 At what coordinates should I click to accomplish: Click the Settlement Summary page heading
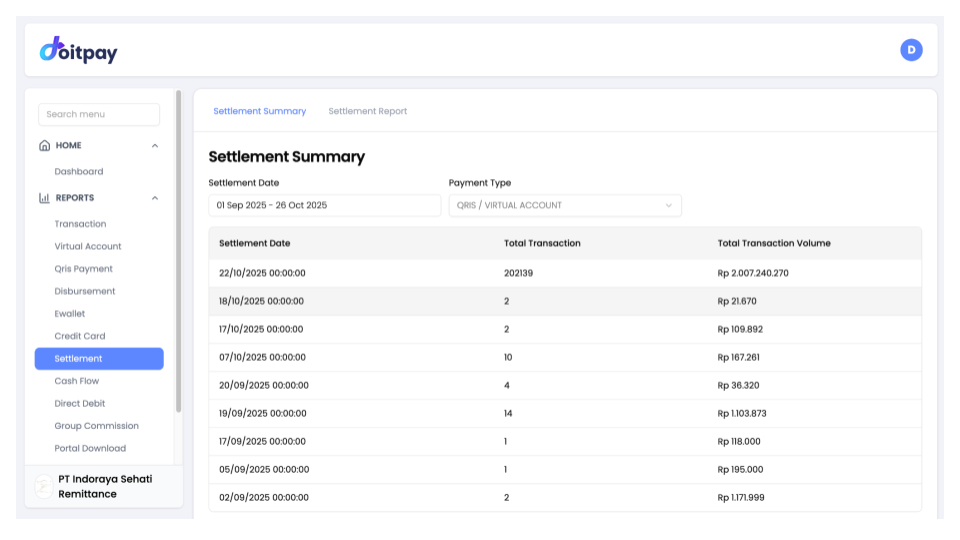click(287, 157)
